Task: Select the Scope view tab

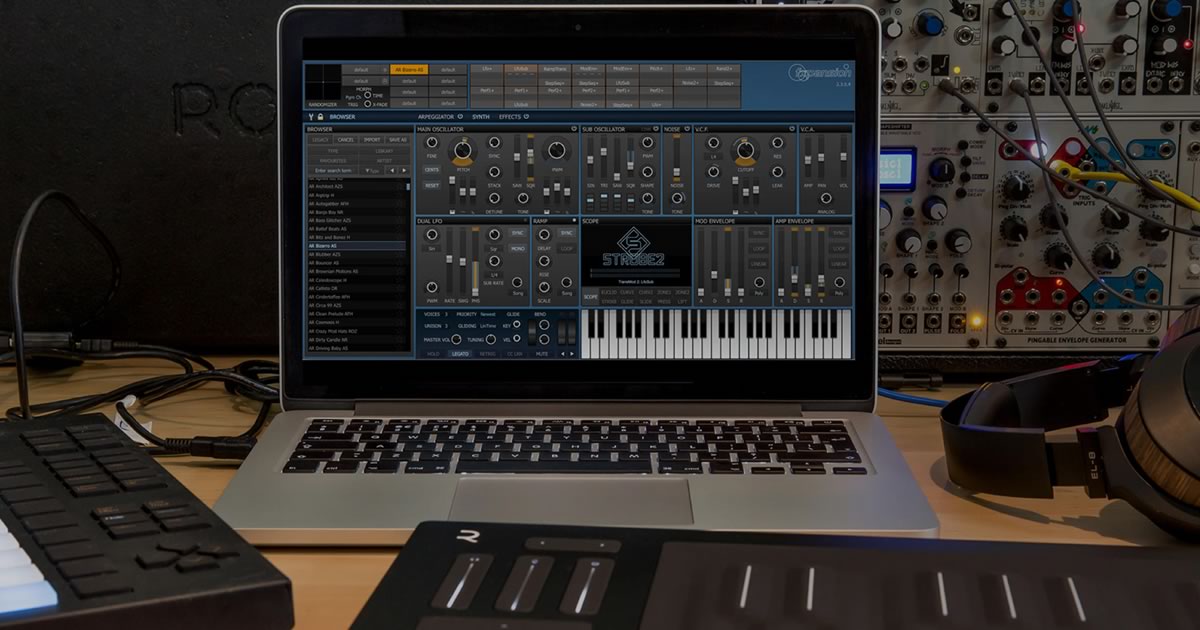Action: tap(590, 296)
